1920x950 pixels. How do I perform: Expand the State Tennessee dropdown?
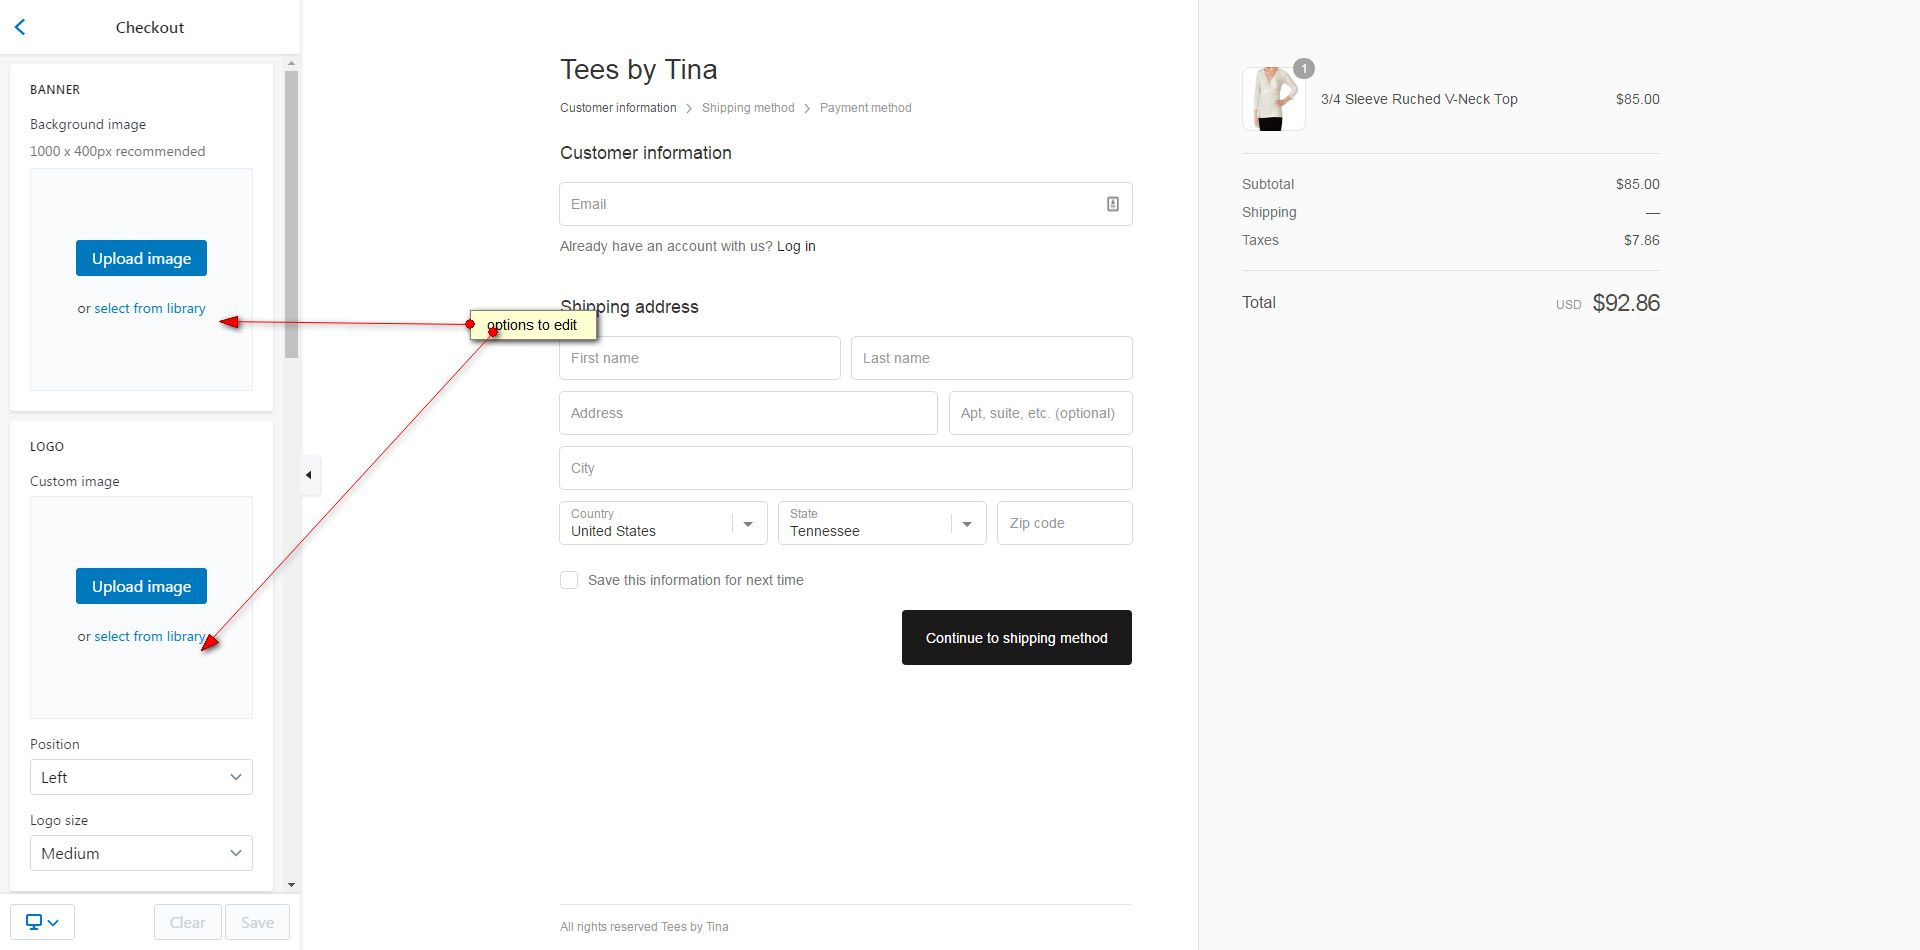tap(882, 523)
